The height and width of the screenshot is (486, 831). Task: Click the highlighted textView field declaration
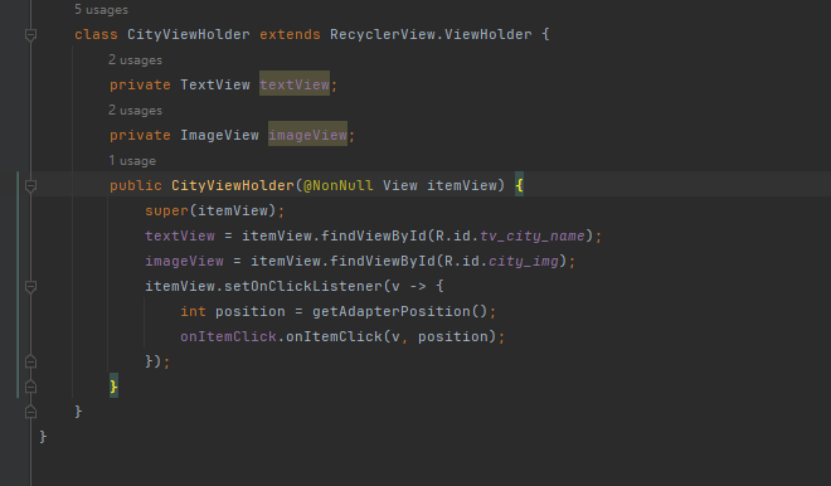294,85
